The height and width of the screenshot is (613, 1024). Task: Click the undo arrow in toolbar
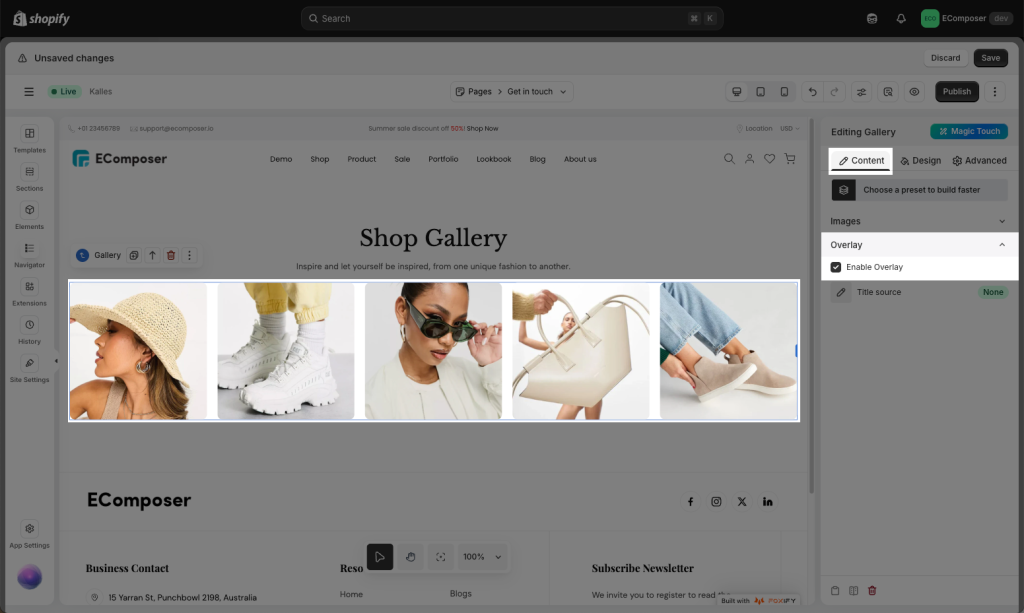pos(812,92)
